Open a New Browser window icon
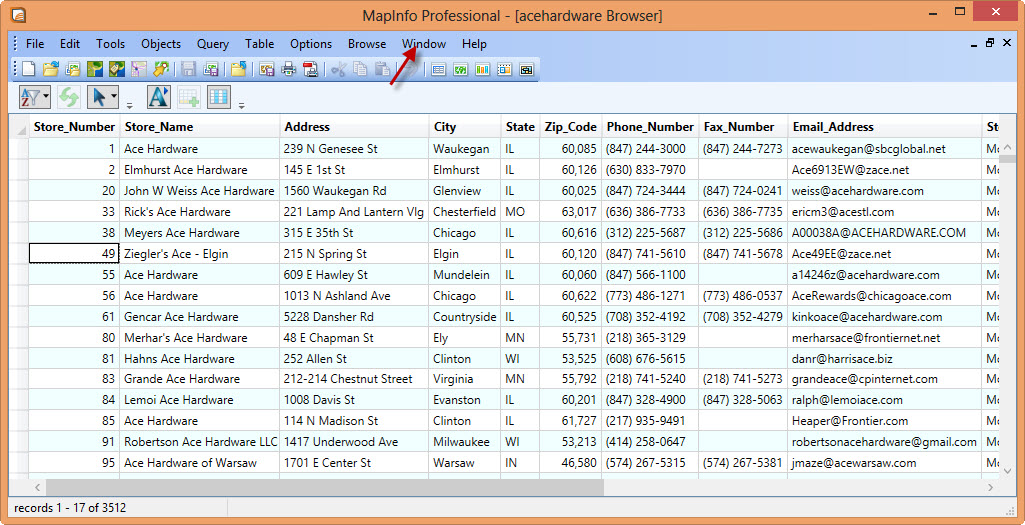 tap(439, 69)
